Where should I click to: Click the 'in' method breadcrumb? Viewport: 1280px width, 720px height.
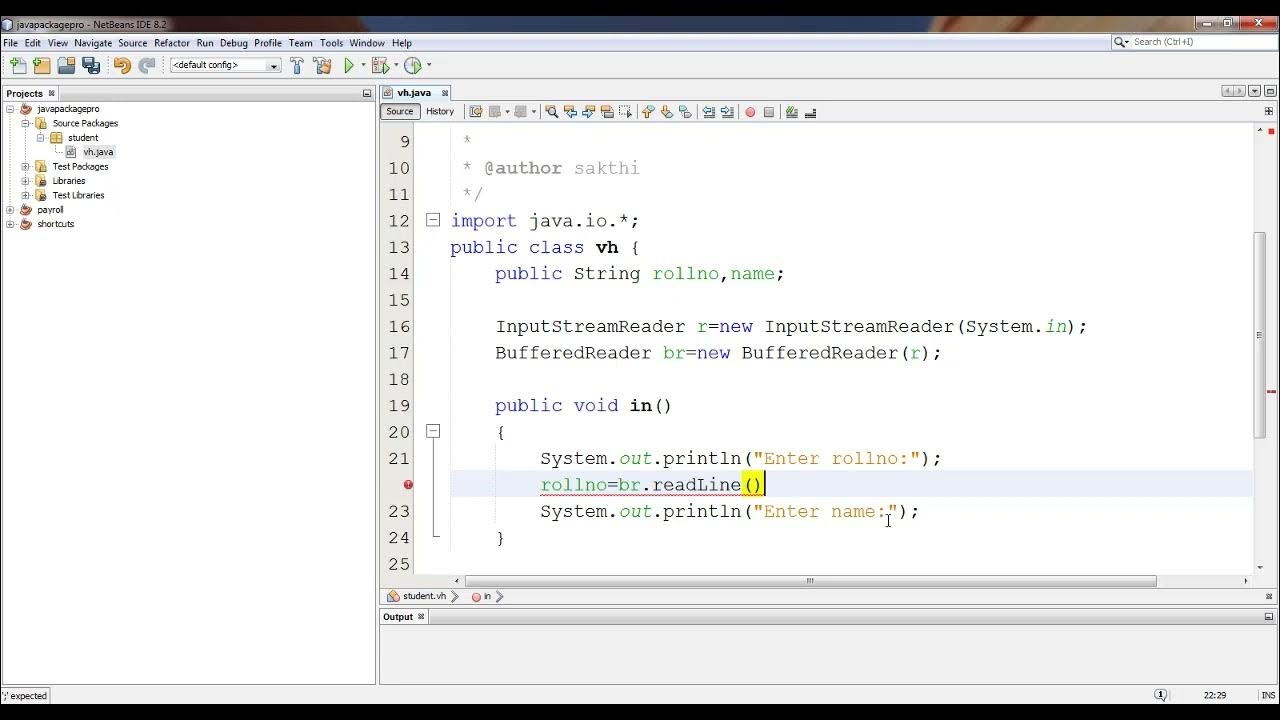(x=487, y=596)
